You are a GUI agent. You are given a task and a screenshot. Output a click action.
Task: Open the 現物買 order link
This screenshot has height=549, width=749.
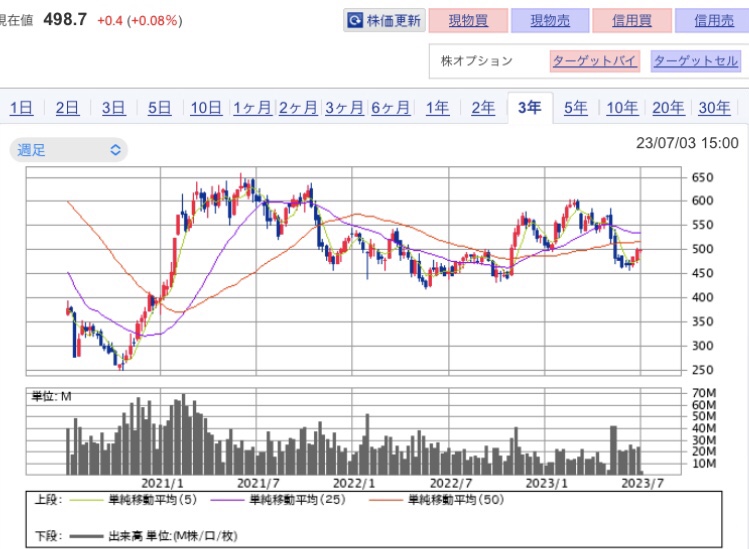(x=468, y=21)
